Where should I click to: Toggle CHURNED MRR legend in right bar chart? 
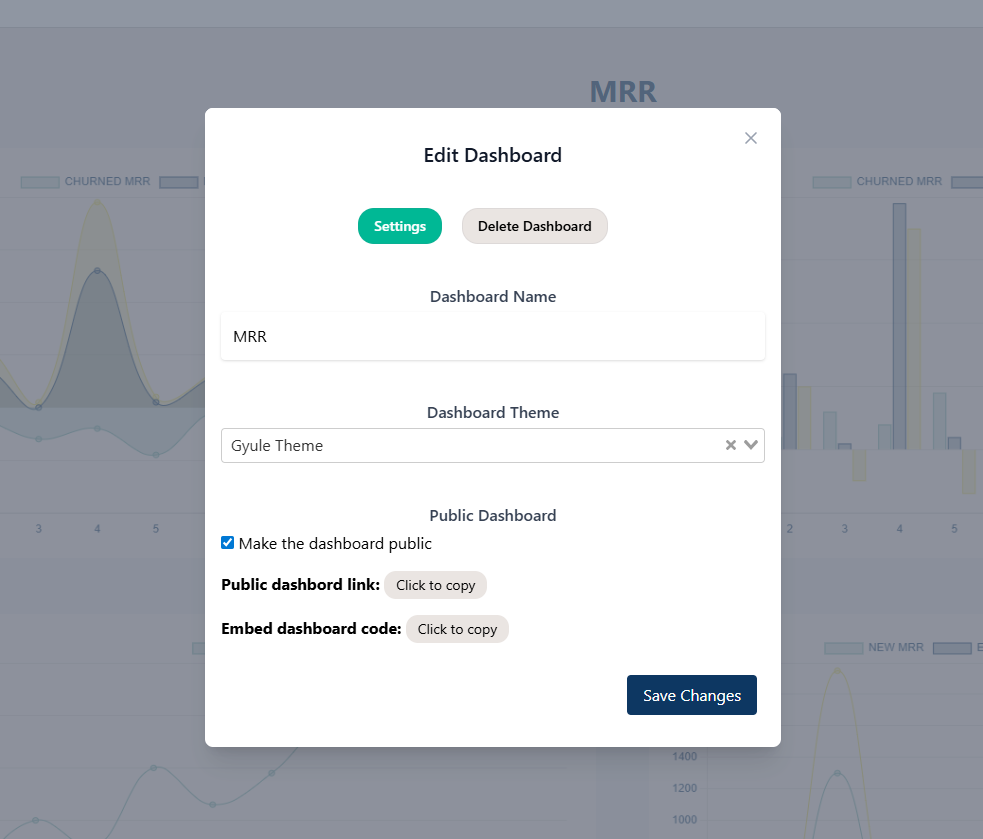[x=898, y=182]
